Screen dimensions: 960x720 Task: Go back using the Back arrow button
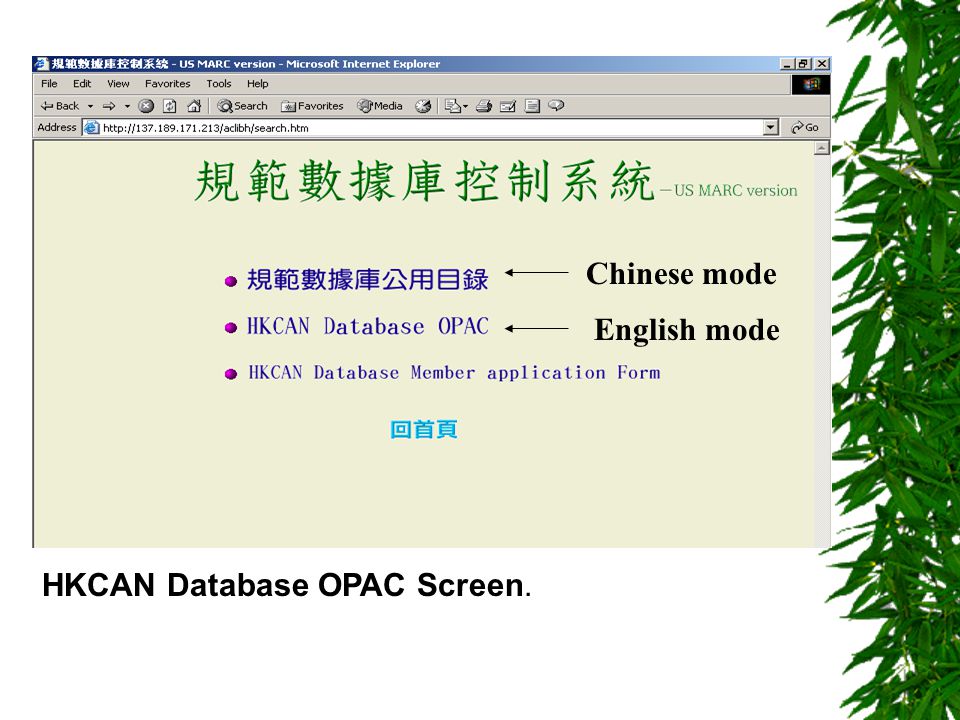tap(60, 106)
